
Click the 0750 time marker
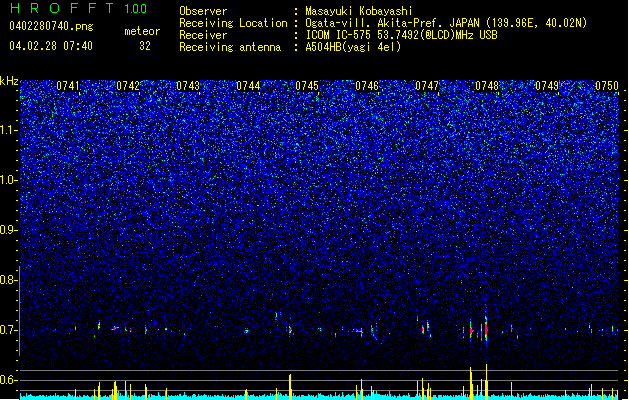pos(607,86)
